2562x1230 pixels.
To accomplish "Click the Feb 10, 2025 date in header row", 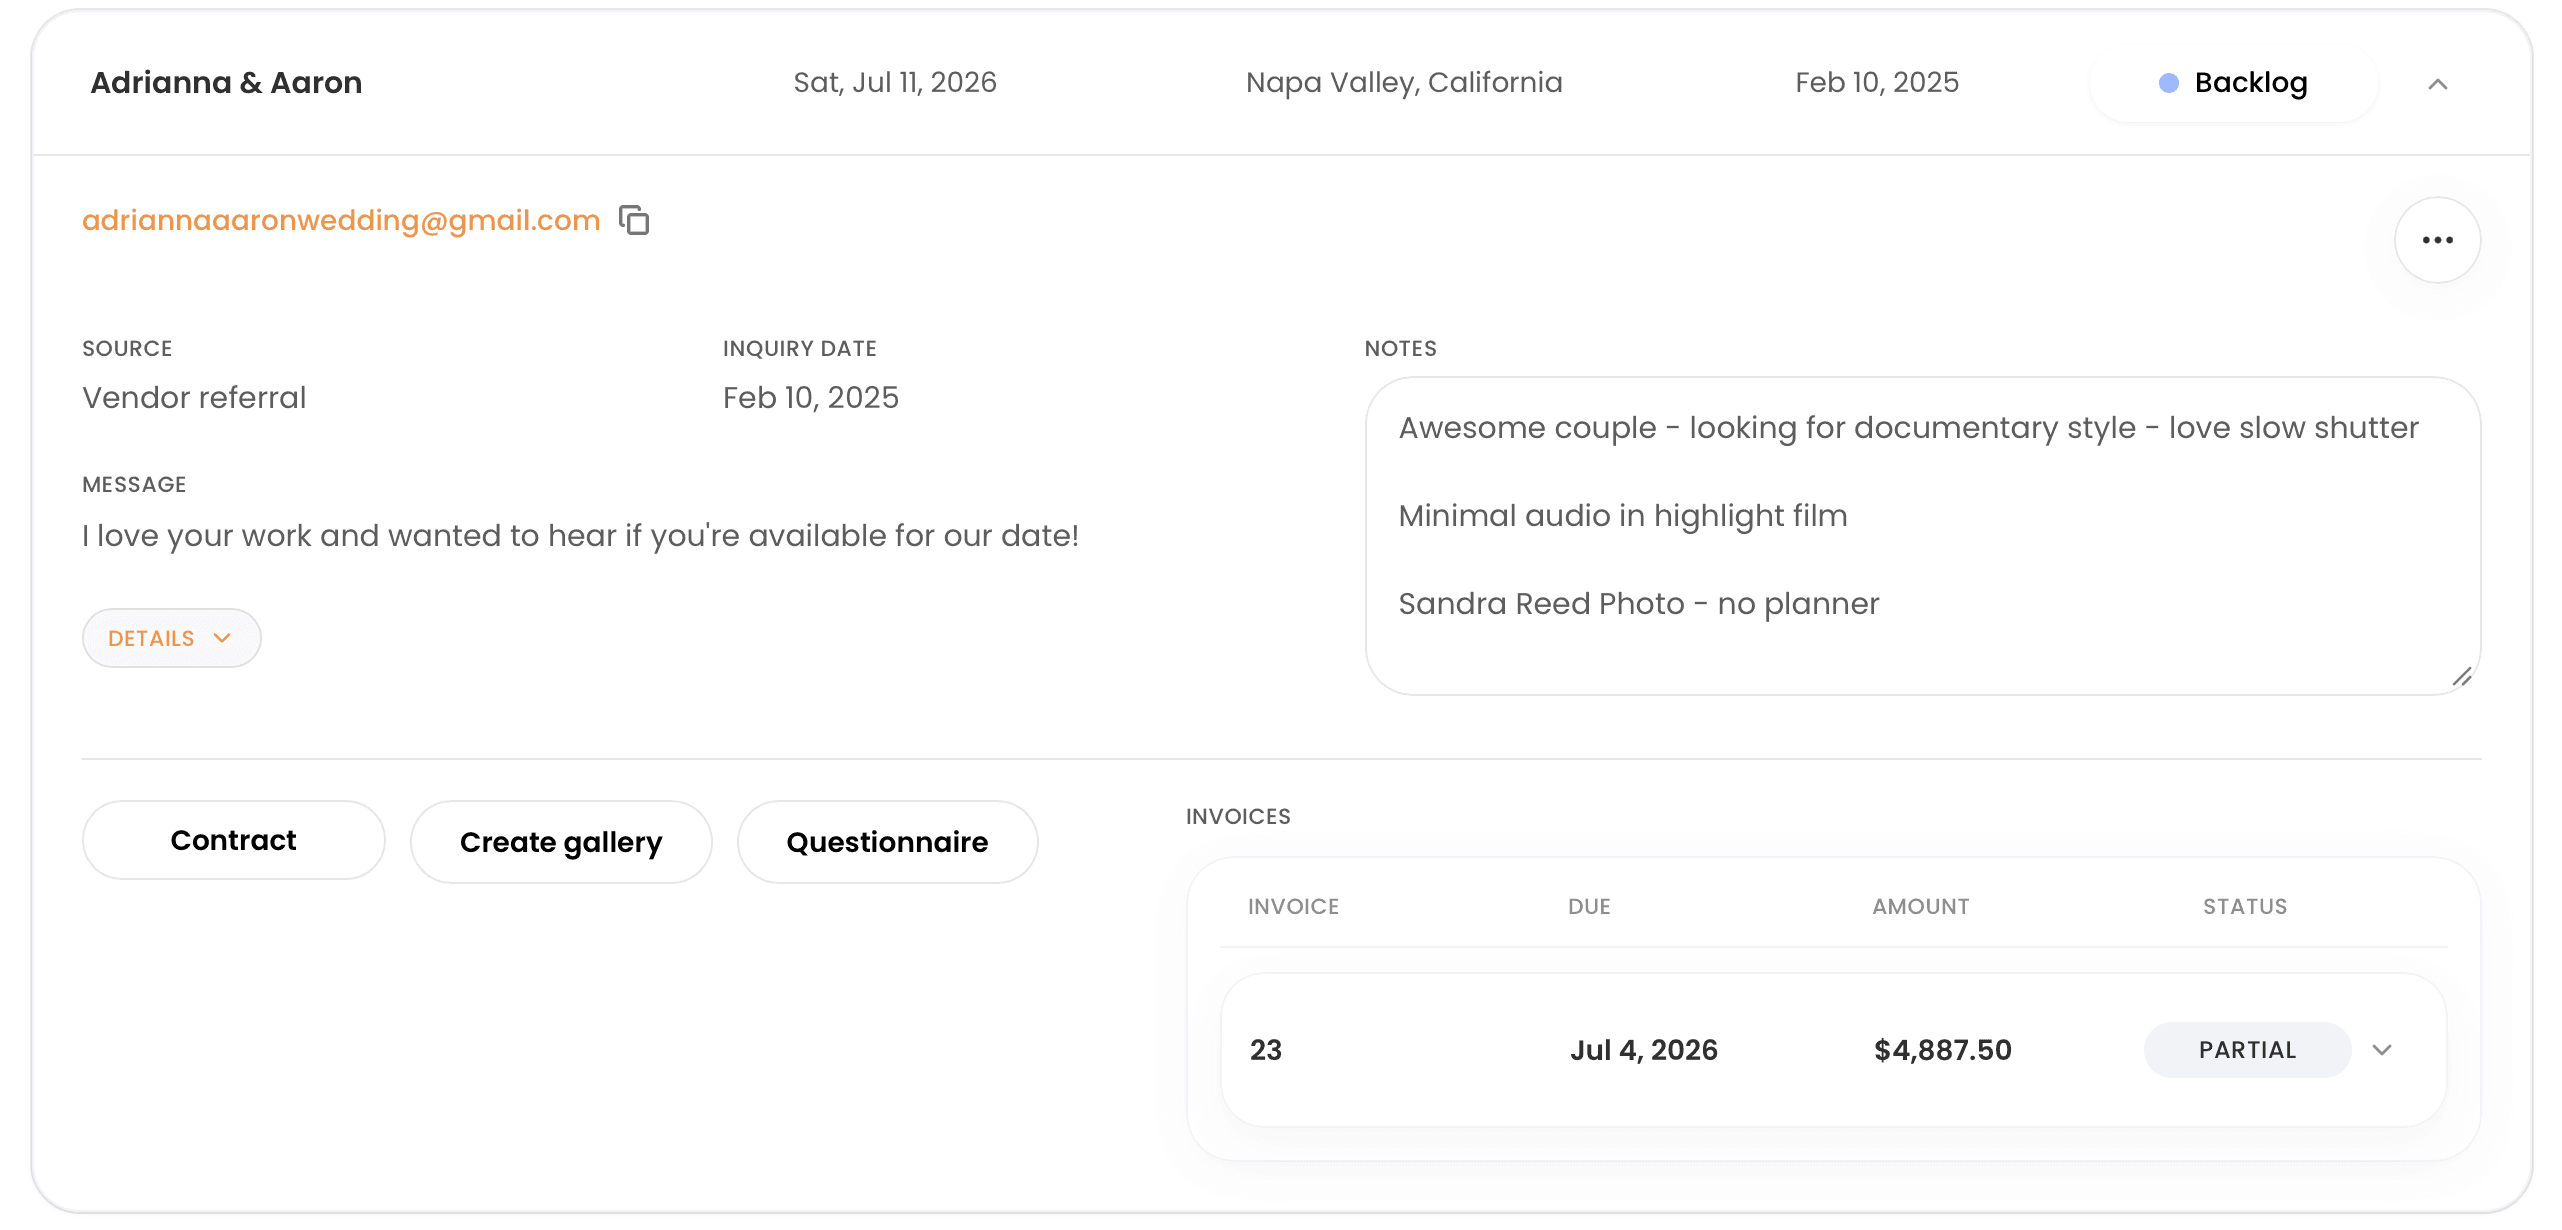I will pyautogui.click(x=1876, y=82).
